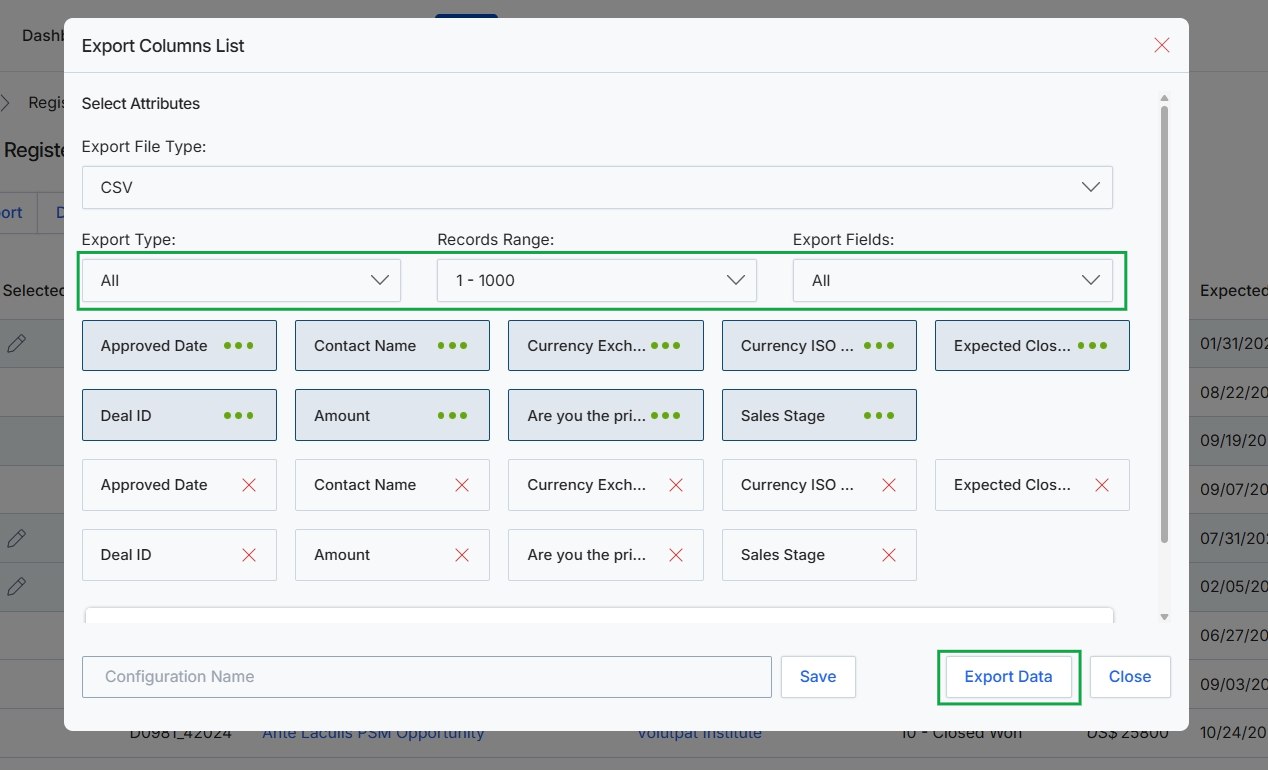Click the Export Columns List title
The height and width of the screenshot is (770, 1268).
pyautogui.click(x=163, y=45)
